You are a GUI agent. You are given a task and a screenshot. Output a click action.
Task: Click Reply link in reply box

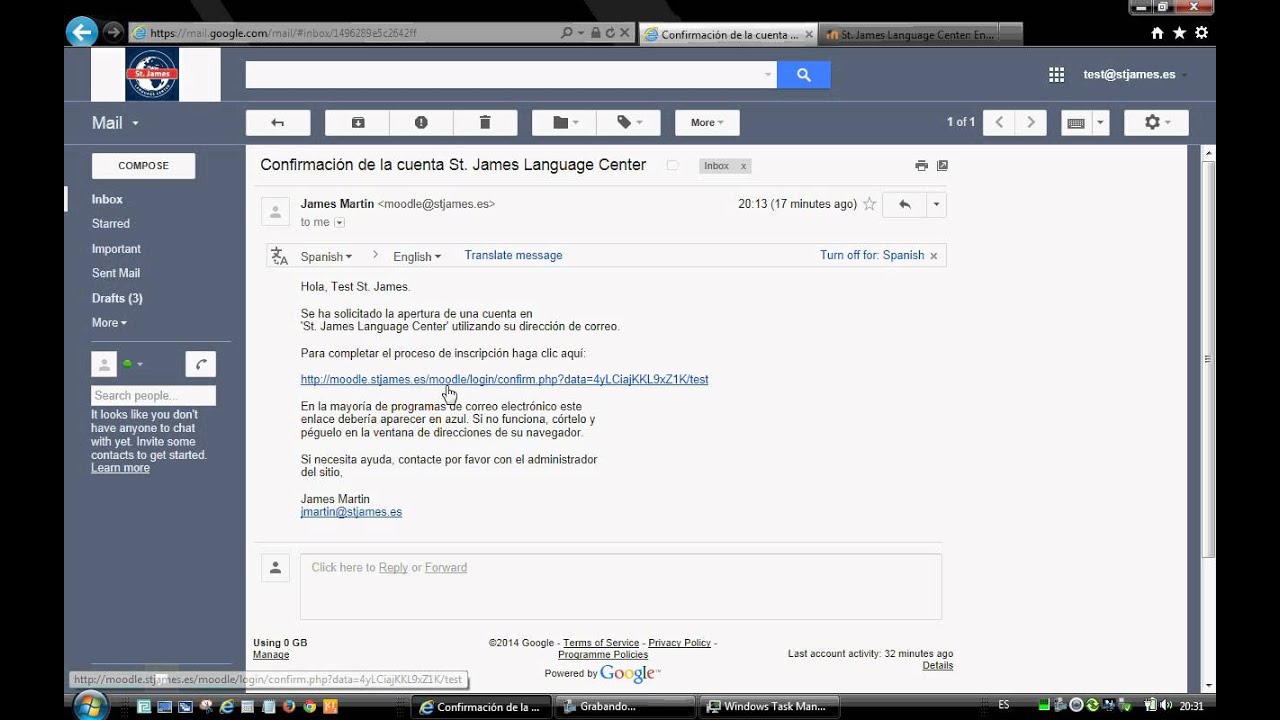(393, 567)
